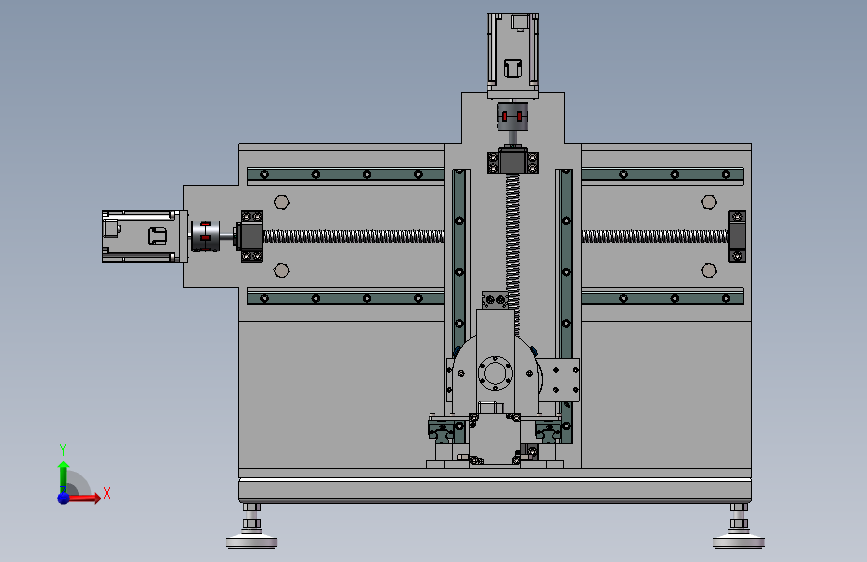867x562 pixels.
Task: Select the horizontal ball screw right of the center column
Action: pyautogui.click(x=655, y=237)
